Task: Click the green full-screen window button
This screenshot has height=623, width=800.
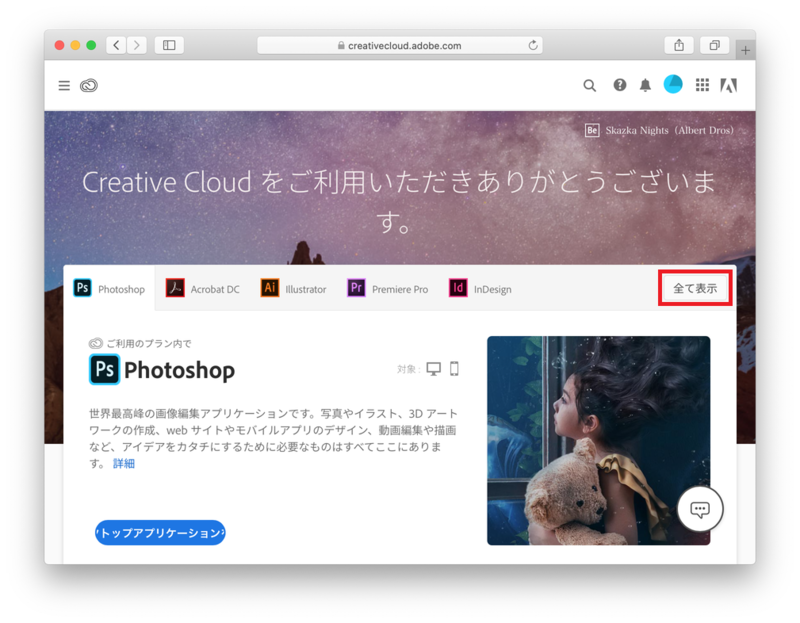Action: tap(91, 45)
